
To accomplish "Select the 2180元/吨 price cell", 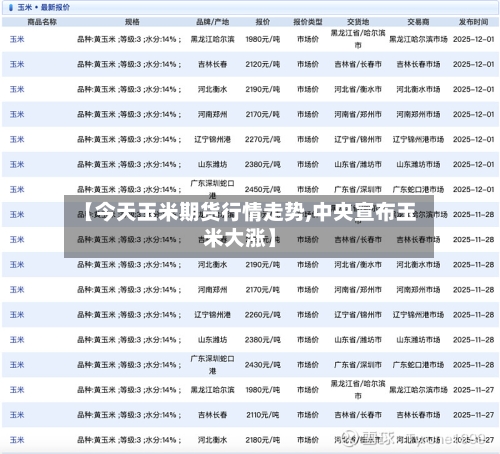I will [262, 440].
